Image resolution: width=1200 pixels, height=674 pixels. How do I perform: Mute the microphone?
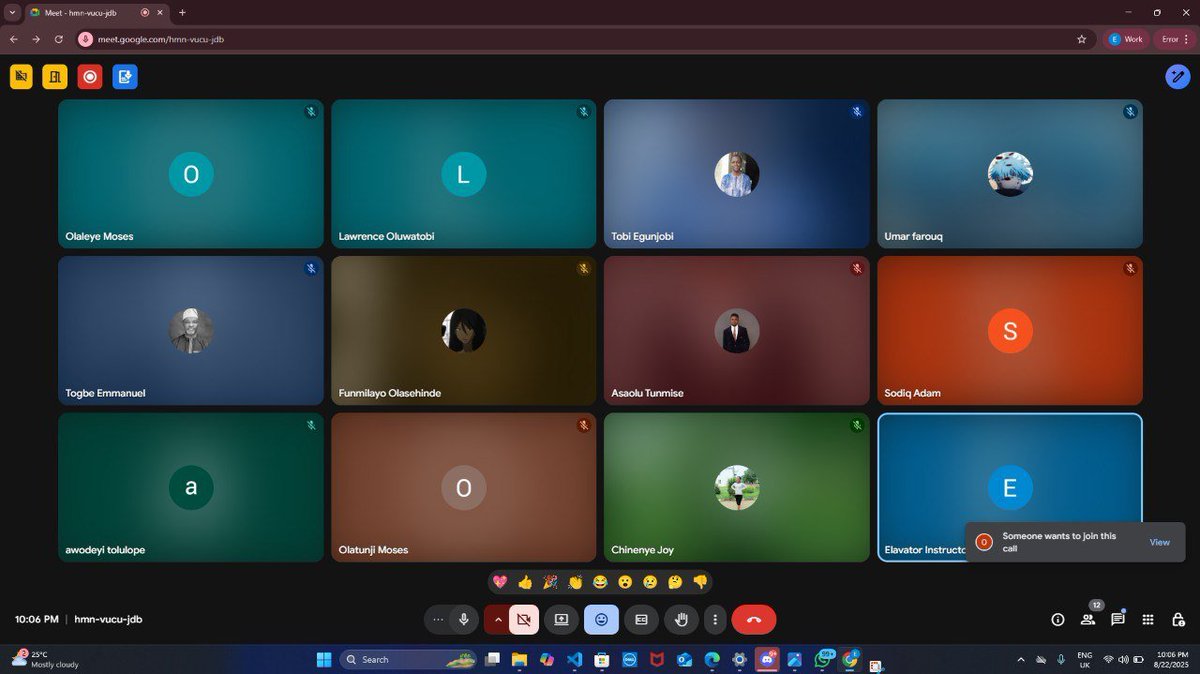(464, 619)
